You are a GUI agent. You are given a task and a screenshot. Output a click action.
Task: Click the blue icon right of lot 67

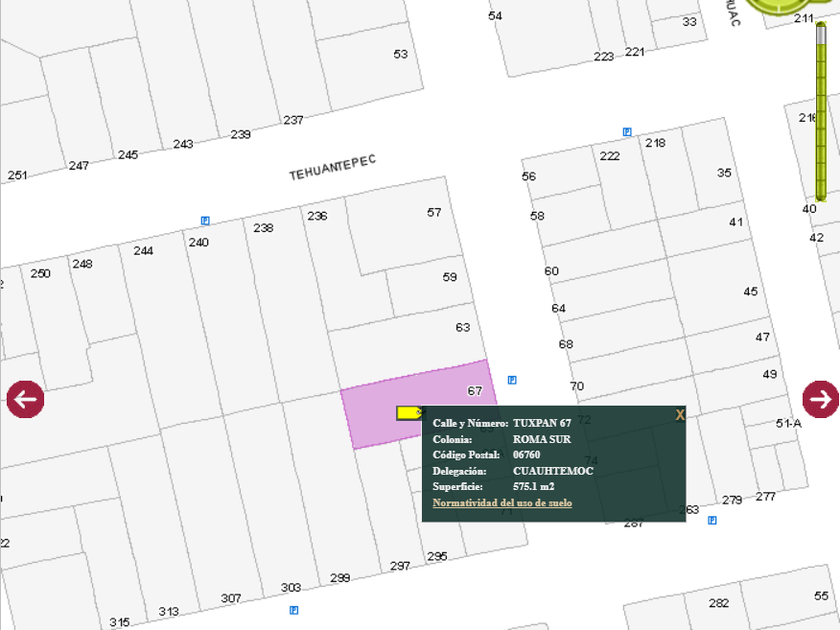pos(512,380)
